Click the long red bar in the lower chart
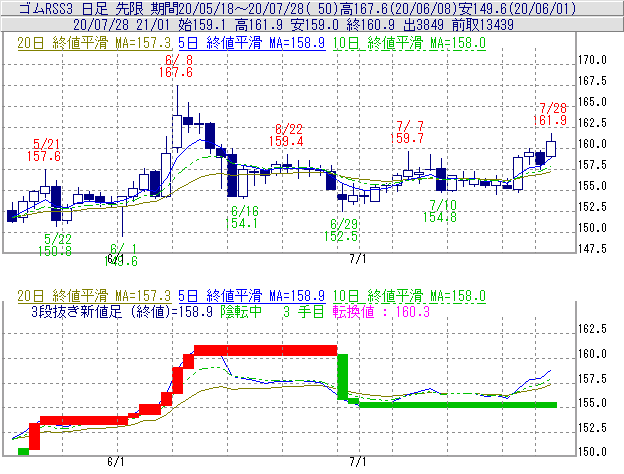 [265, 351]
